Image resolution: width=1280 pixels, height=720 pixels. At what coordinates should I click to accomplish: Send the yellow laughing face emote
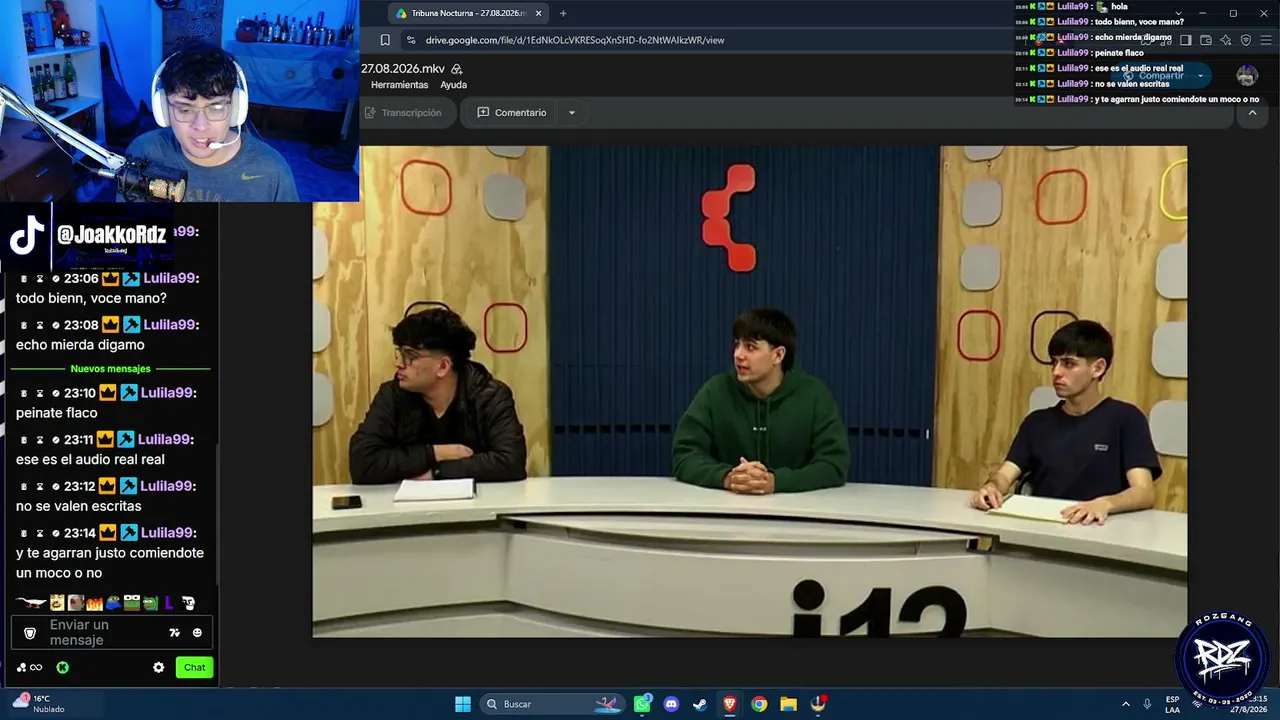pyautogui.click(x=57, y=603)
